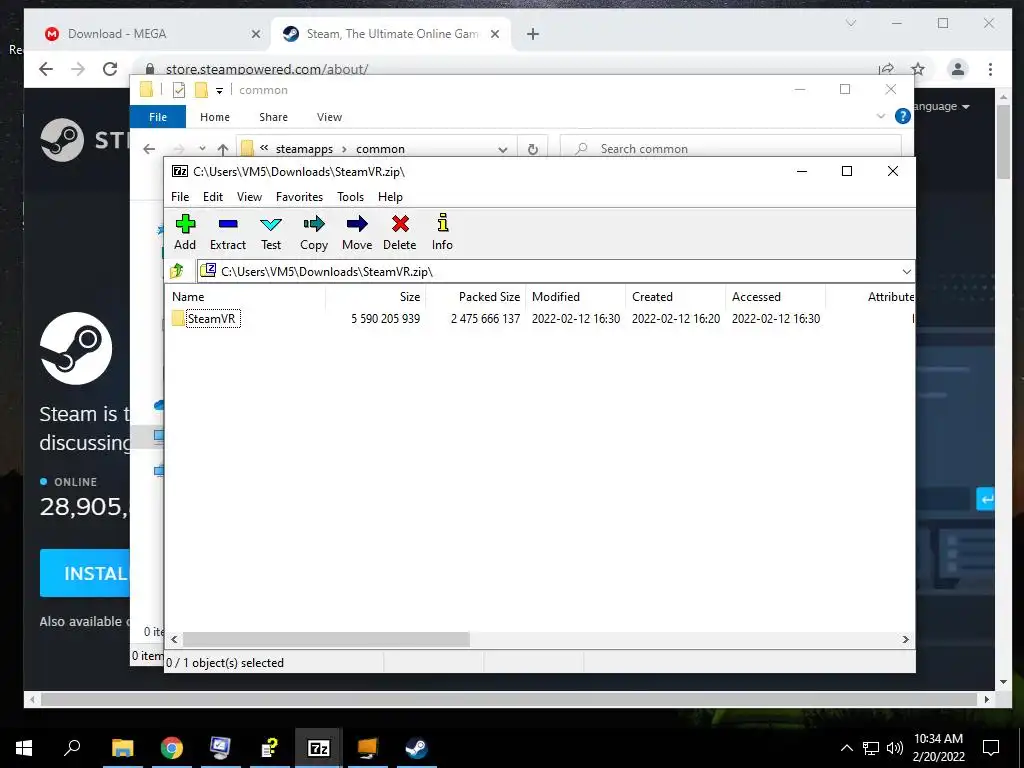Screen dimensions: 1024x768
Task: Refresh the common folder in Explorer
Action: tap(533, 149)
